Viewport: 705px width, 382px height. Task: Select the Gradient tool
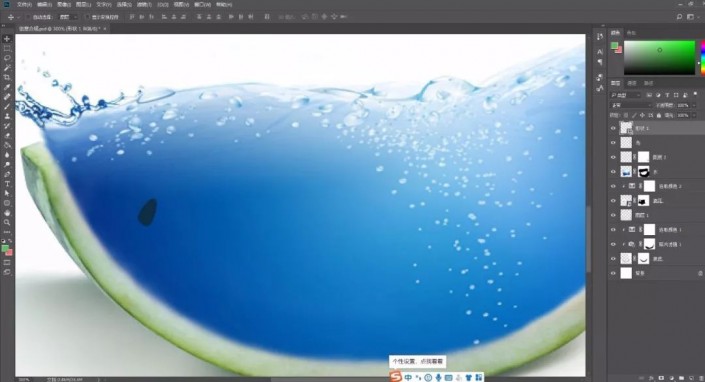tap(7, 145)
